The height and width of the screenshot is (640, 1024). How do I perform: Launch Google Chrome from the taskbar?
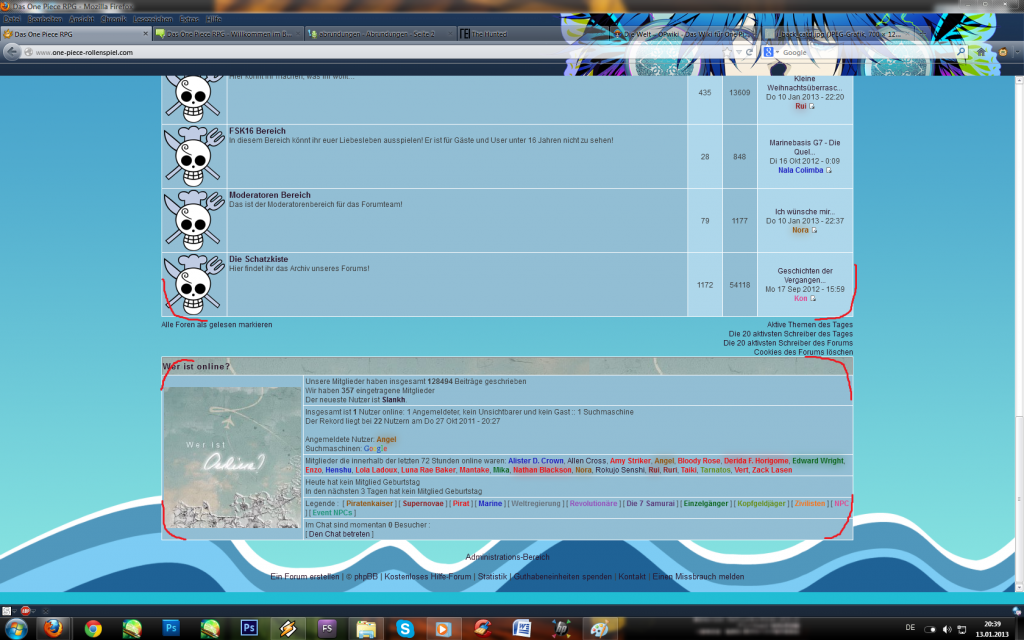93,628
